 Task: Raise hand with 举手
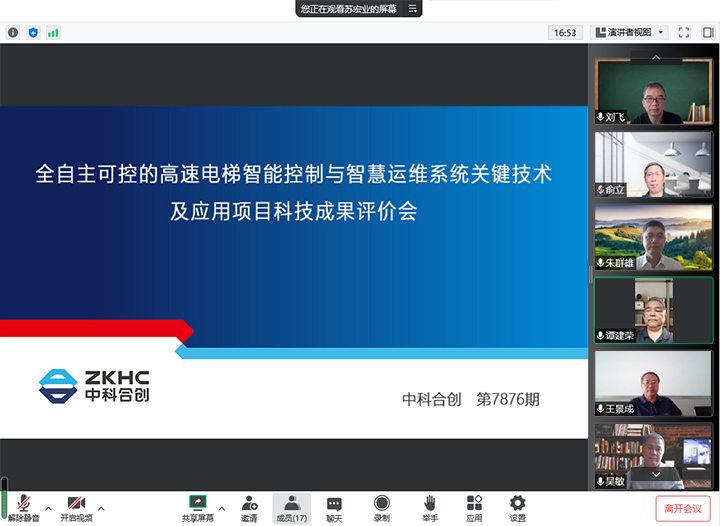[430, 508]
